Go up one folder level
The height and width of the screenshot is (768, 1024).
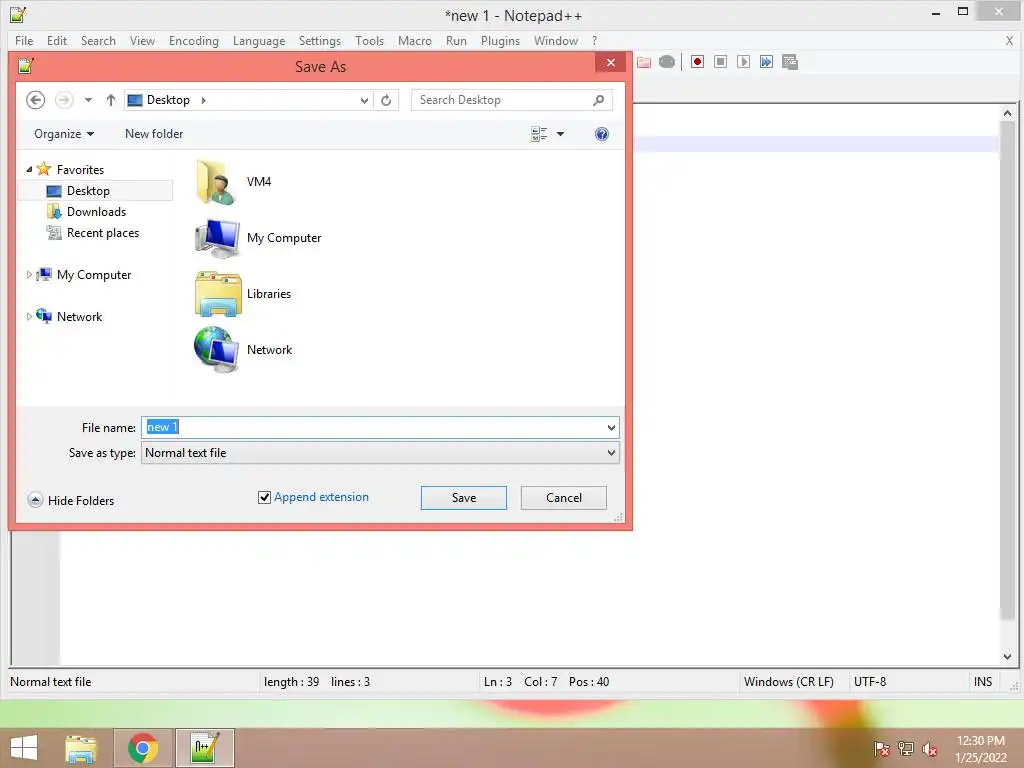110,100
